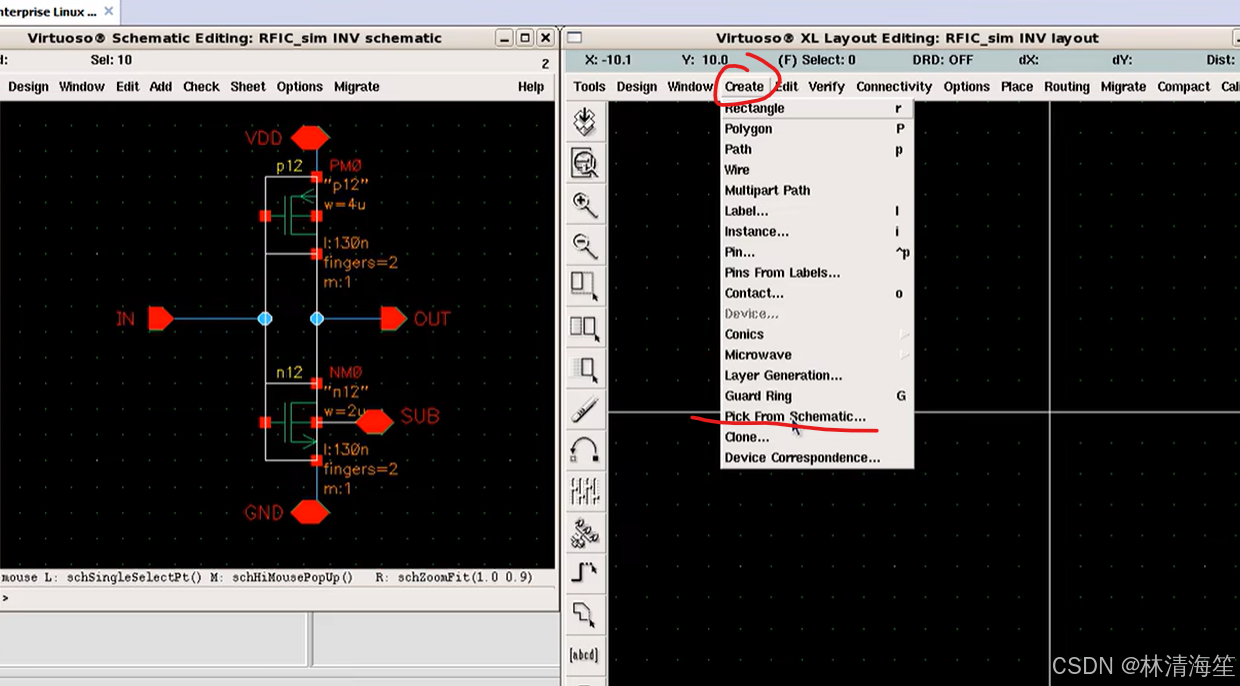The width and height of the screenshot is (1240, 686).
Task: Click the Enterprise Linux tab at top
Action: 48,12
